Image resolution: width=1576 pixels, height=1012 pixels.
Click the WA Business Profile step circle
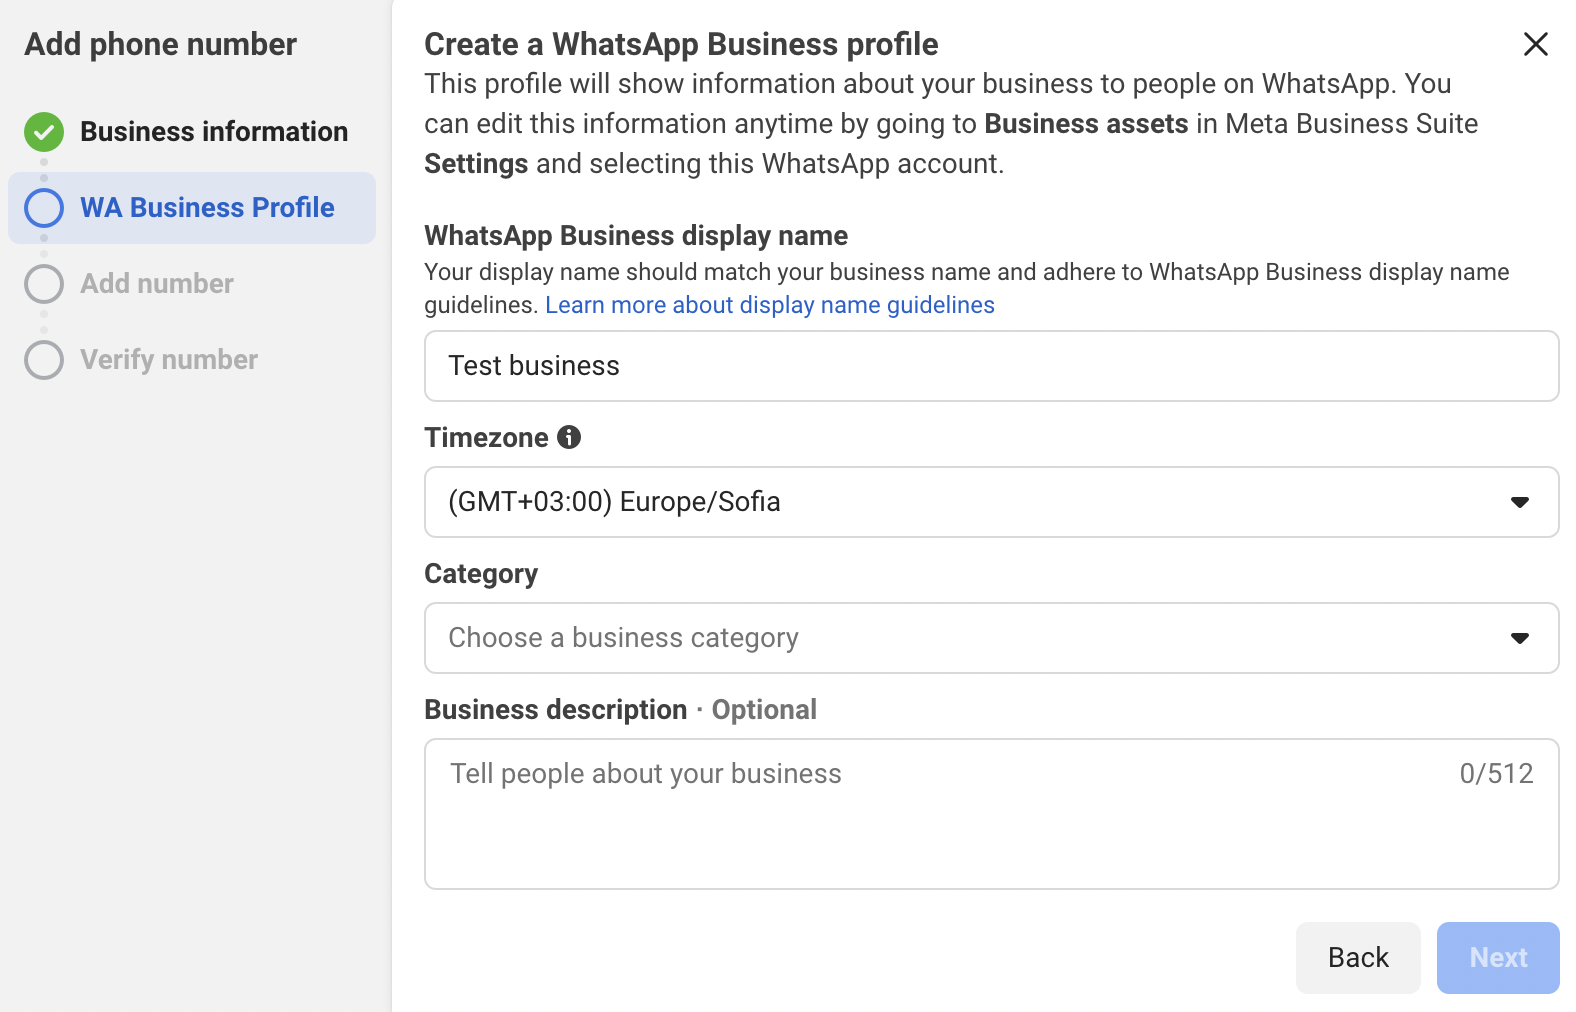click(x=44, y=208)
